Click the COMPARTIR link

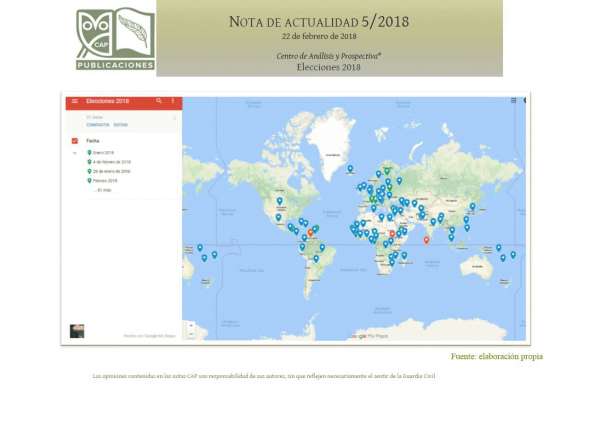pos(97,125)
